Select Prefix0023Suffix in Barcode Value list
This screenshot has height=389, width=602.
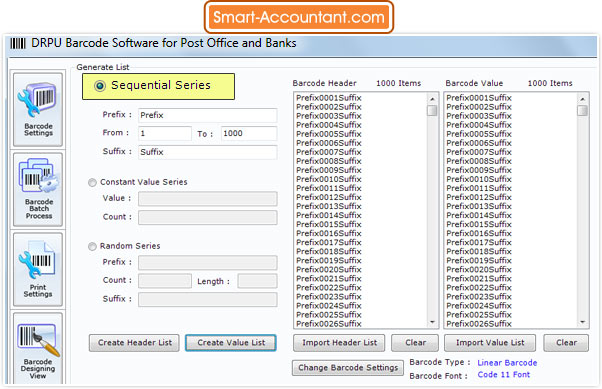pos(479,297)
